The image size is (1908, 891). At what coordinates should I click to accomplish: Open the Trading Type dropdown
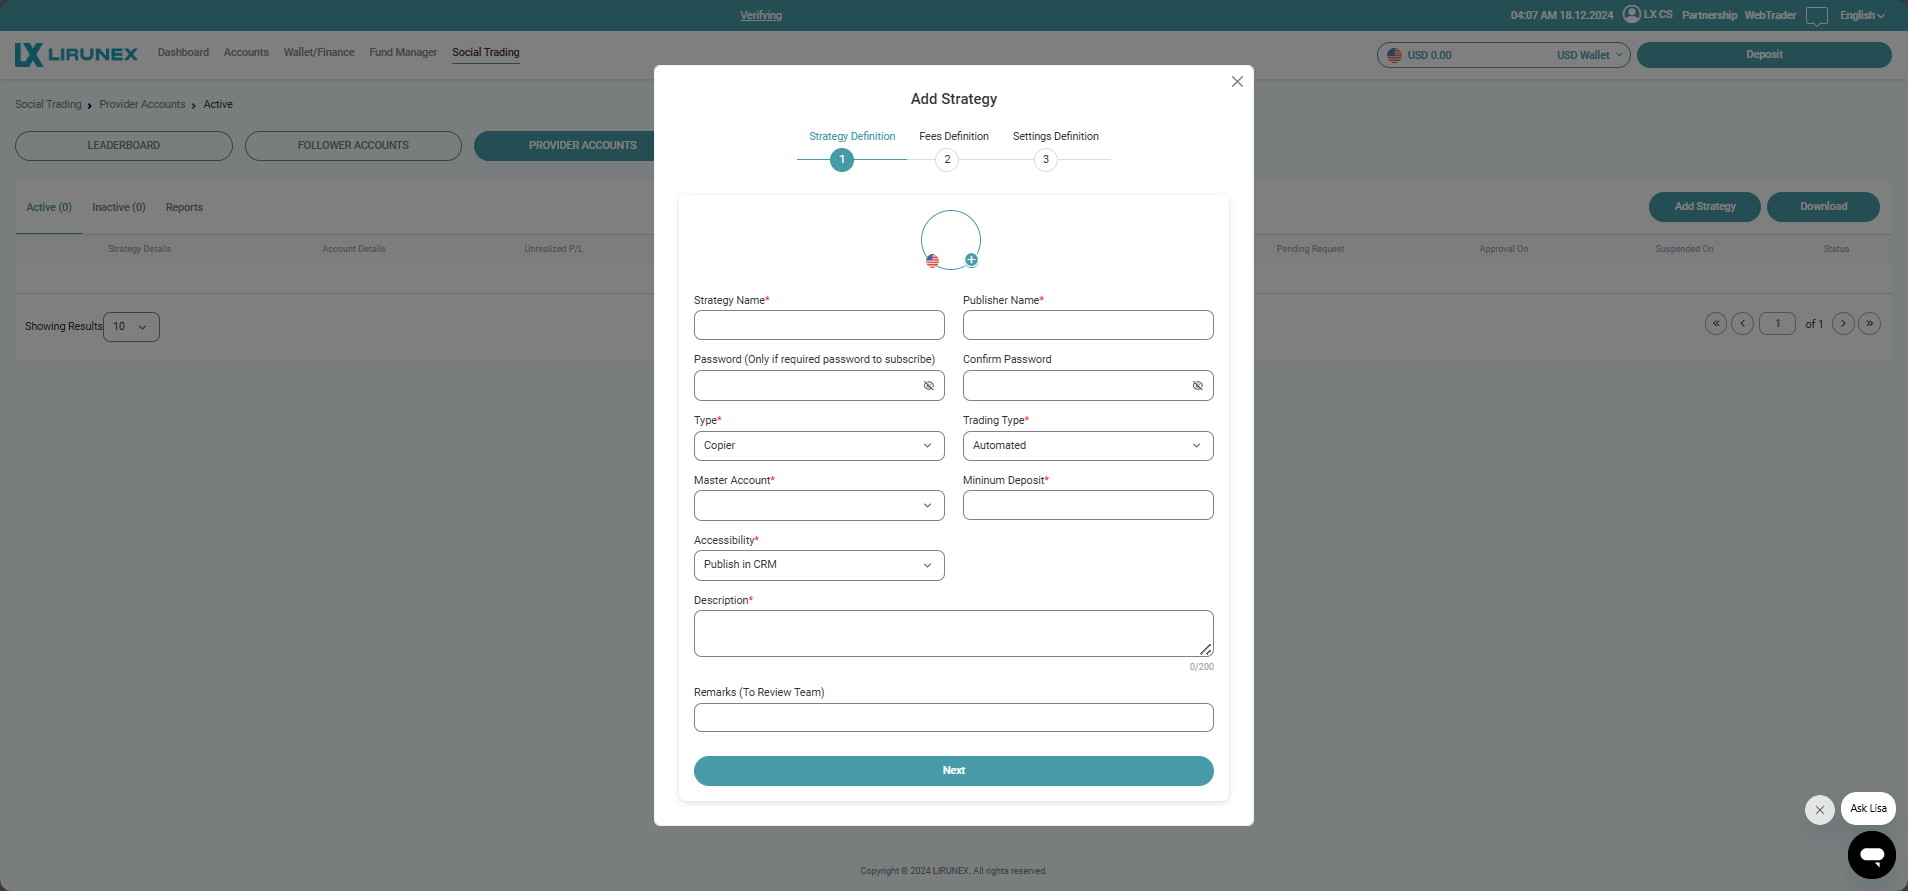click(1087, 446)
